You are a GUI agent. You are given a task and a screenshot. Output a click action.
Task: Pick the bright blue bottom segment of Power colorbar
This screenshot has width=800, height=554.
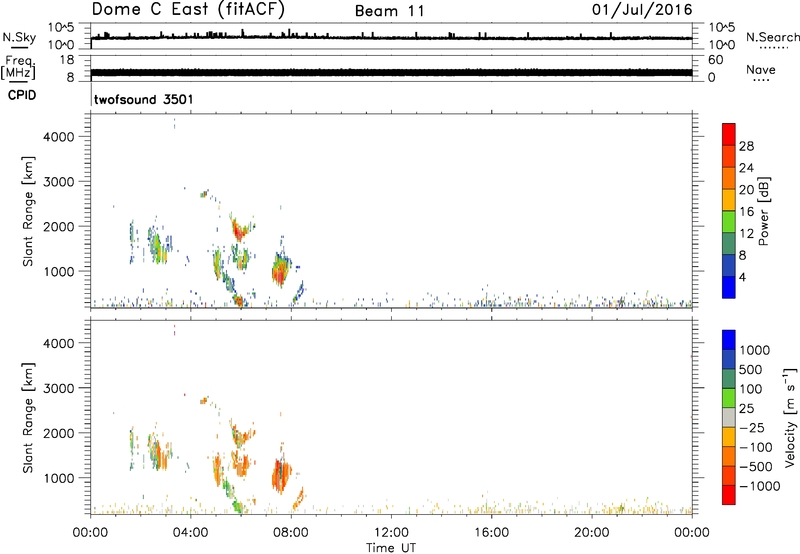[x=729, y=287]
